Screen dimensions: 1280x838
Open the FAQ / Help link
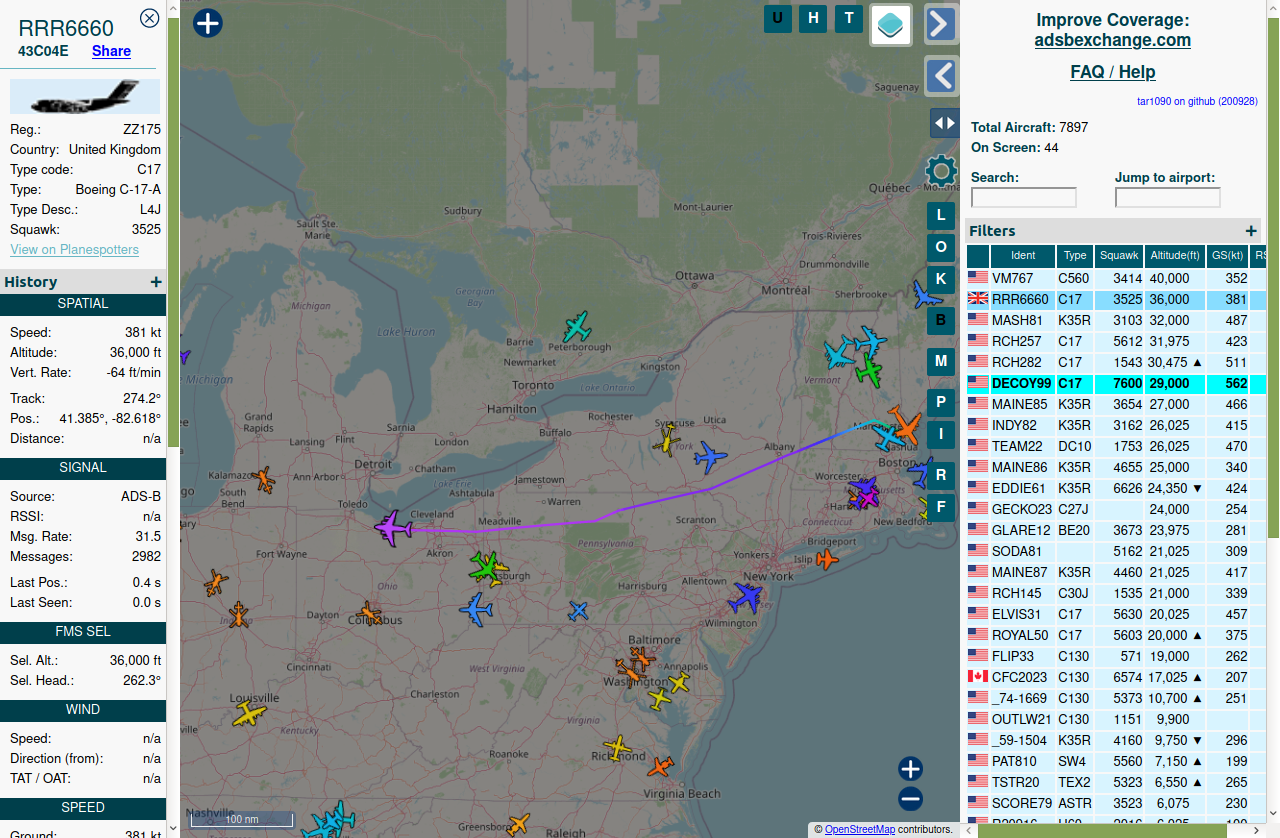click(x=1112, y=72)
